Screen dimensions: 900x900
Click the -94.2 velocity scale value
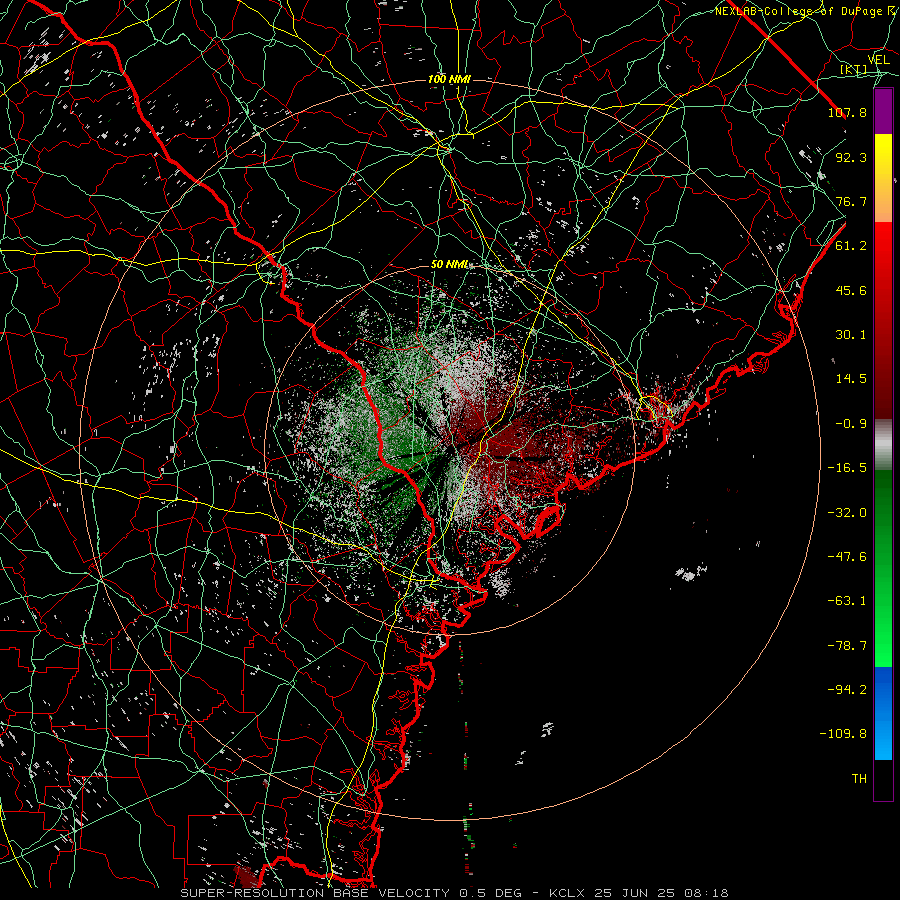(847, 690)
